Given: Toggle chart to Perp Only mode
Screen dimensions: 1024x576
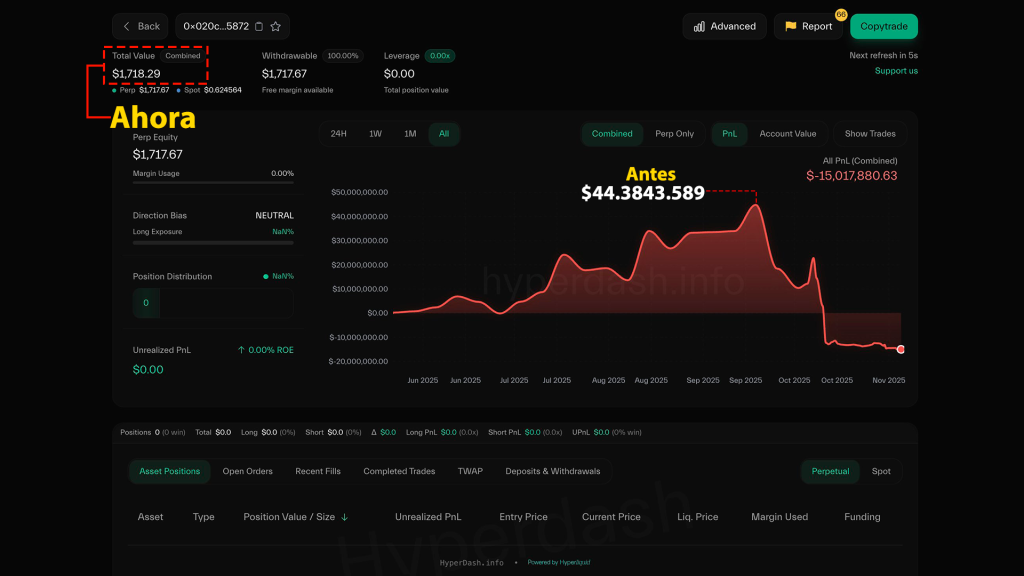Looking at the screenshot, I should click(674, 134).
